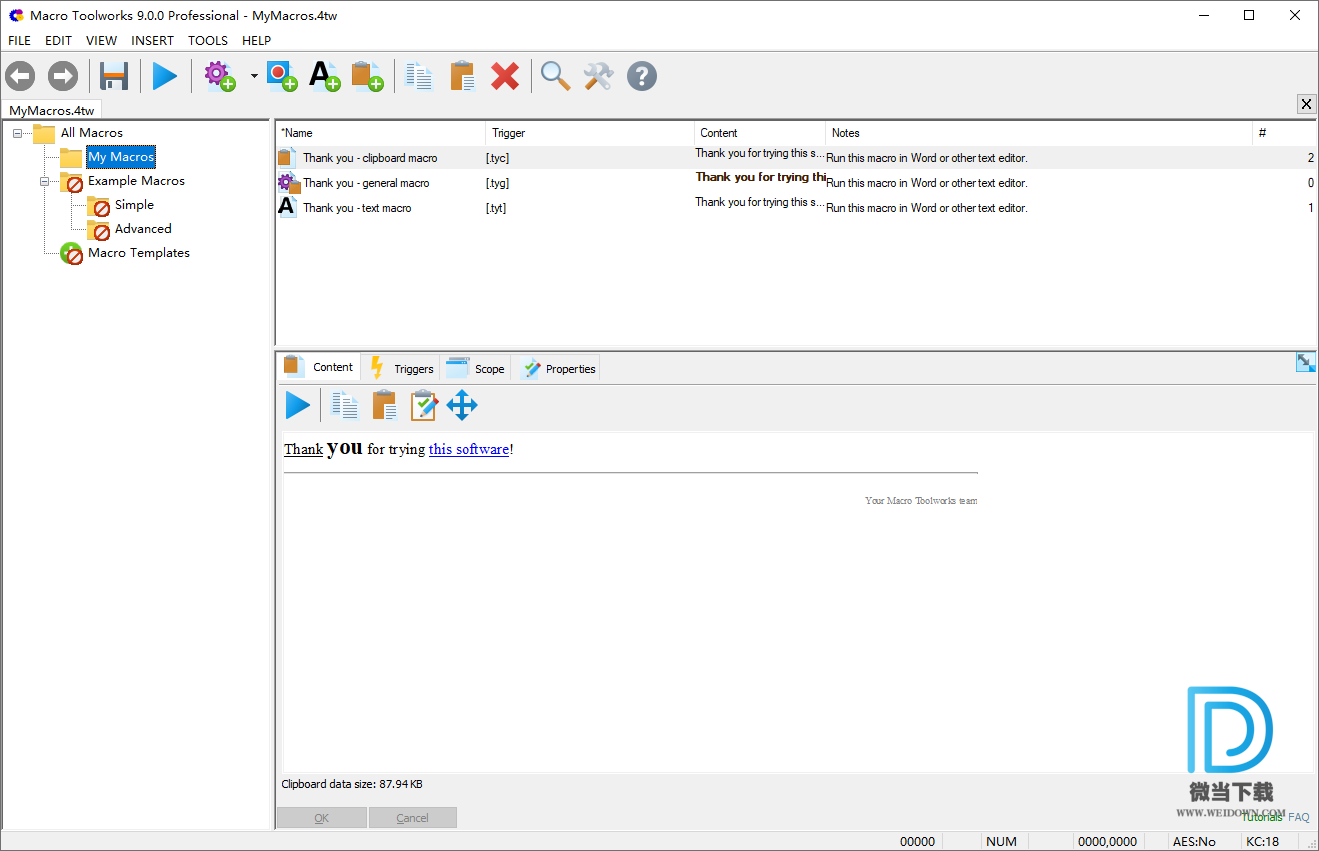This screenshot has height=851, width=1319.
Task: Select the My Macros folder
Action: pos(121,157)
